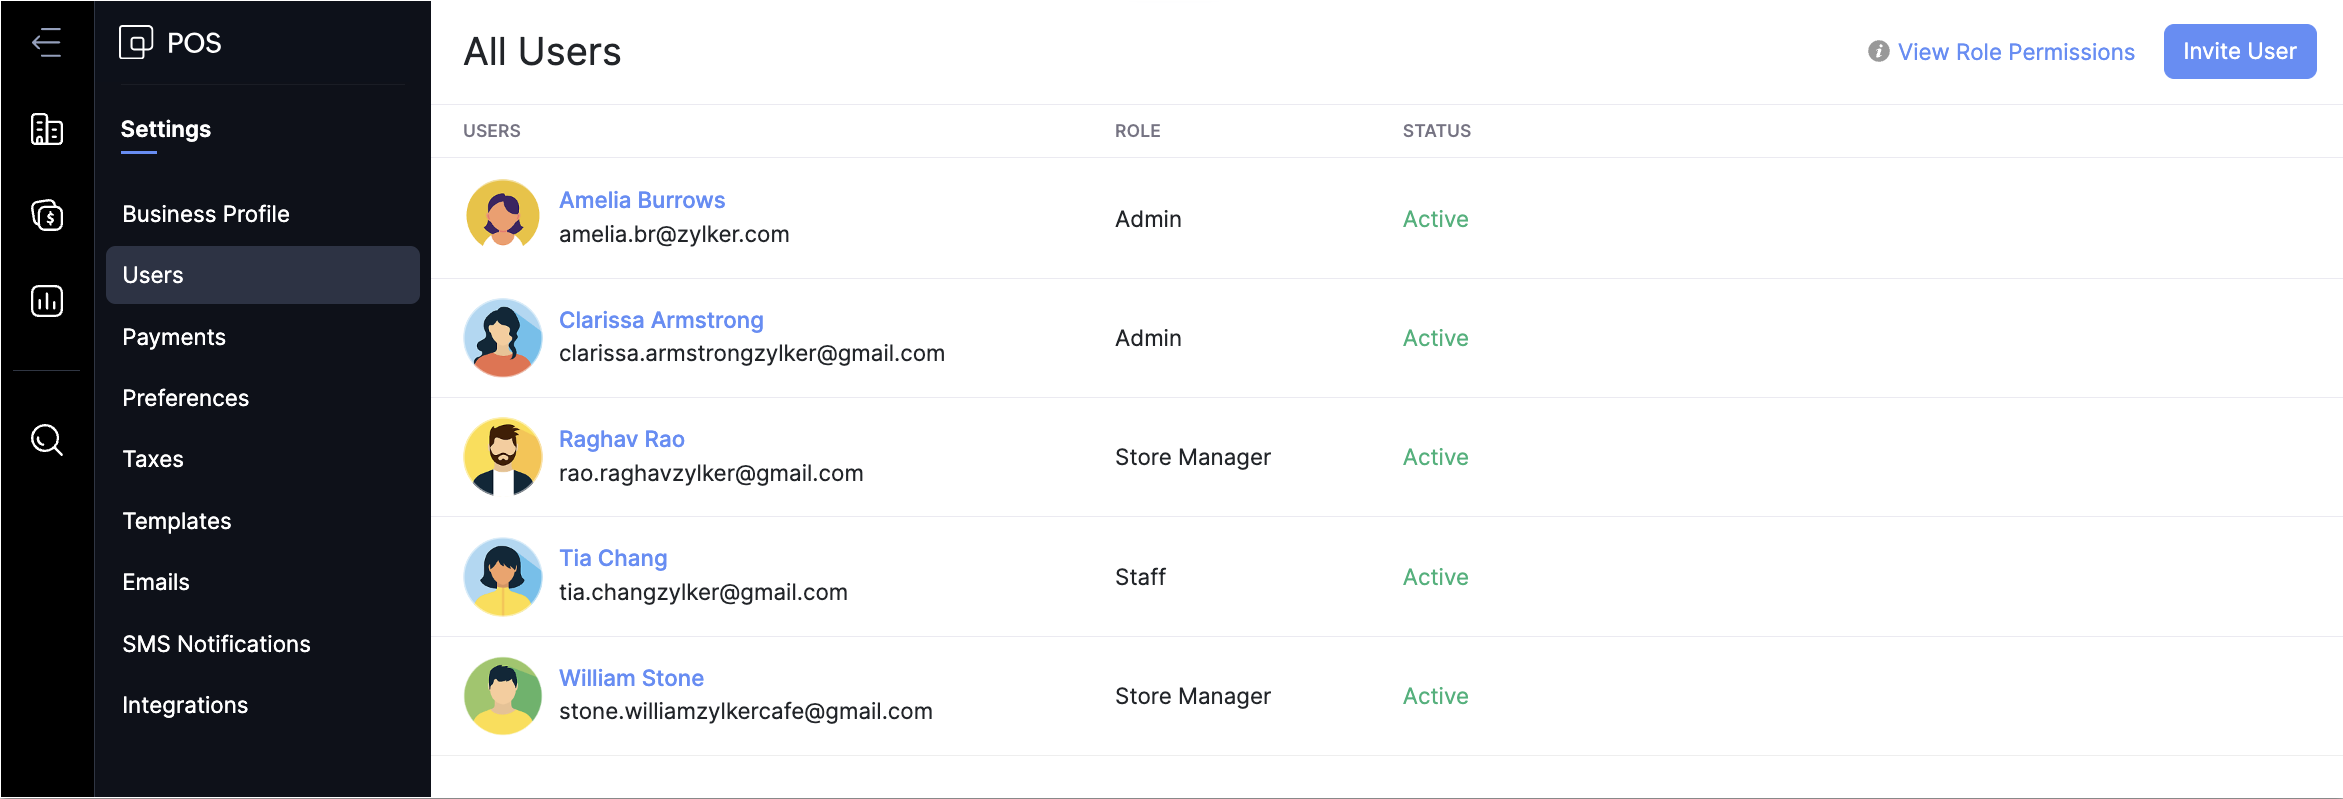Image resolution: width=2343 pixels, height=799 pixels.
Task: Click the info icon beside View Role Permissions
Action: point(1878,51)
